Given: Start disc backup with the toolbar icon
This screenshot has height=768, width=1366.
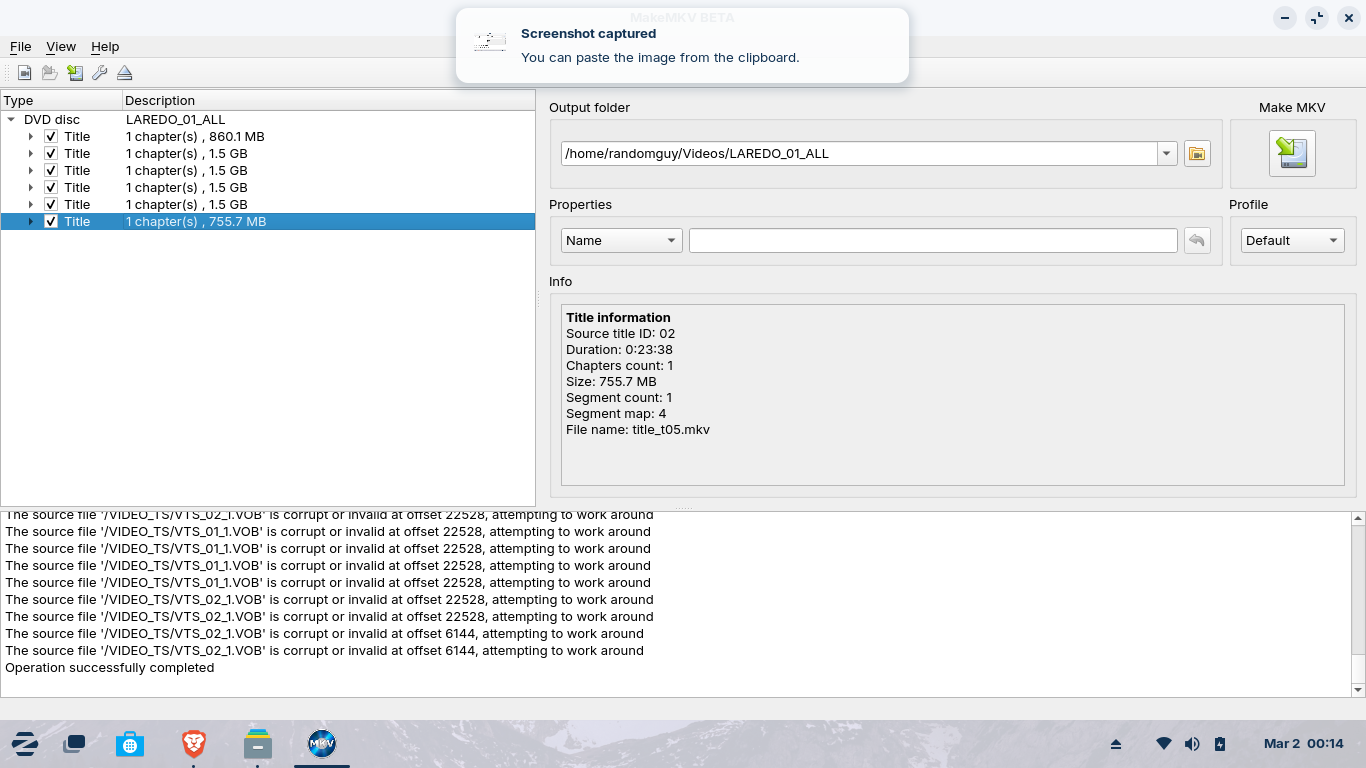Looking at the screenshot, I should click(75, 72).
